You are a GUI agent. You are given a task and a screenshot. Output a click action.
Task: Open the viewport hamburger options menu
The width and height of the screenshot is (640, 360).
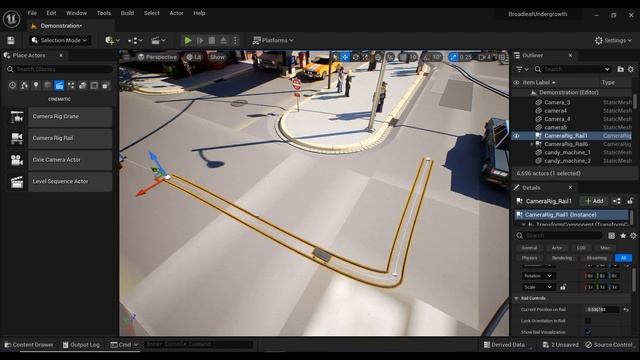click(127, 57)
